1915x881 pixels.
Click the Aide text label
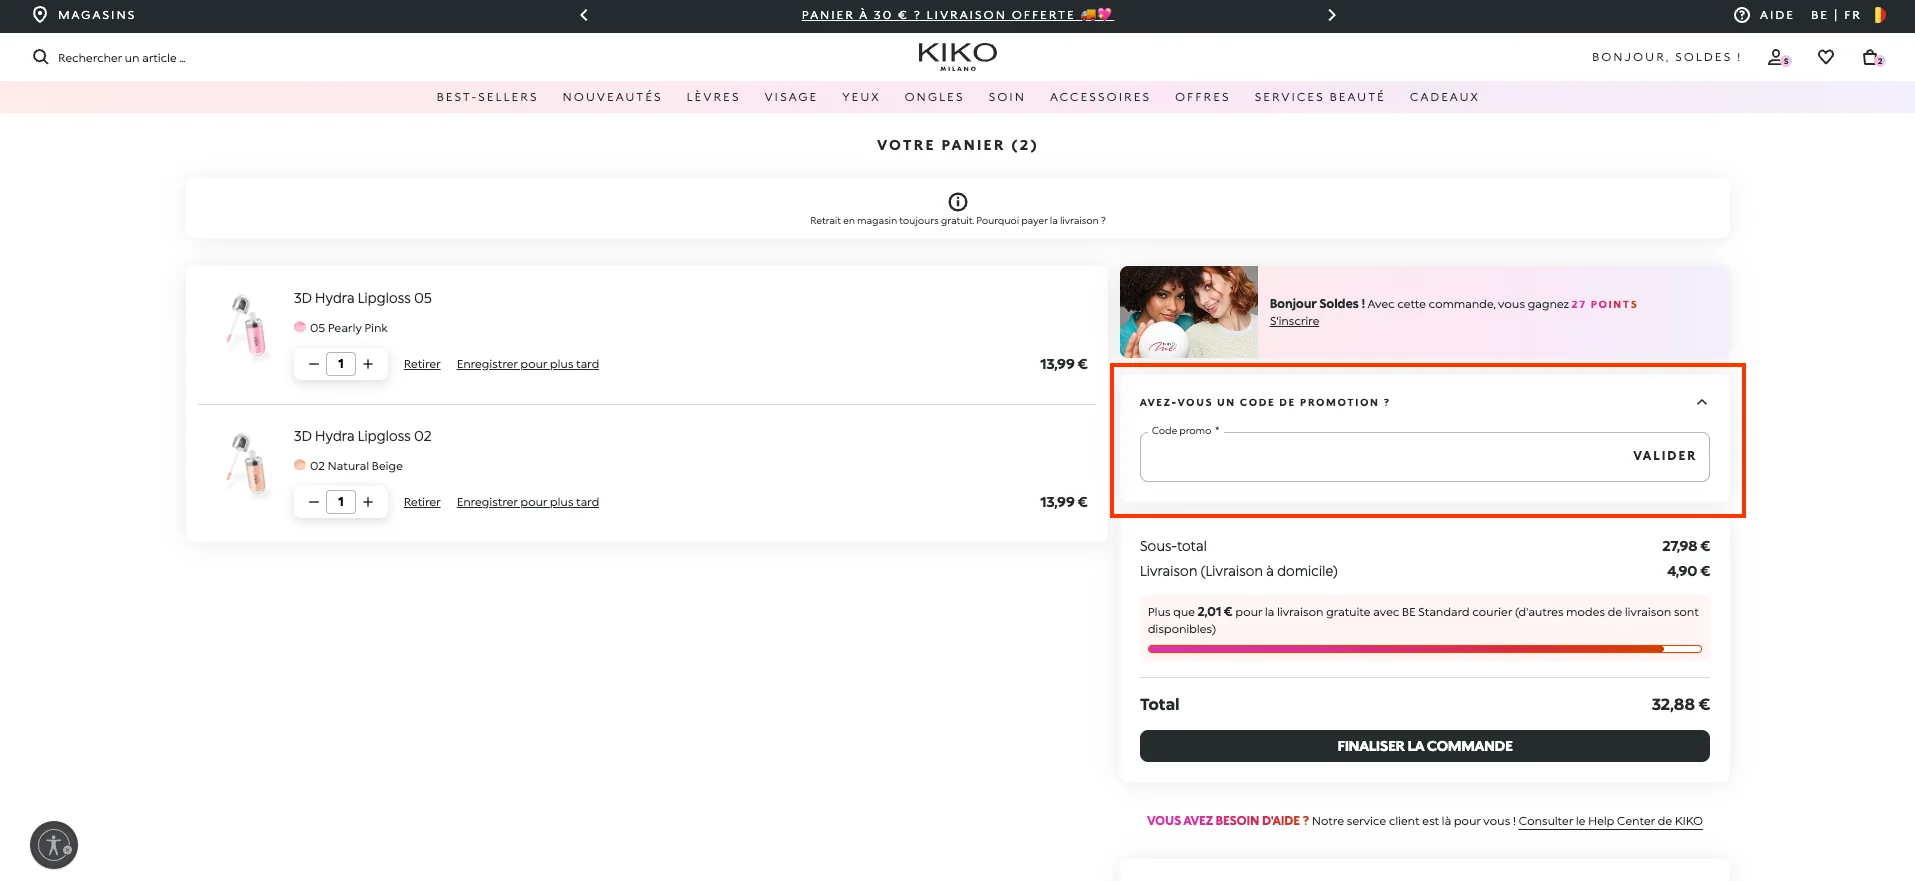pos(1777,15)
